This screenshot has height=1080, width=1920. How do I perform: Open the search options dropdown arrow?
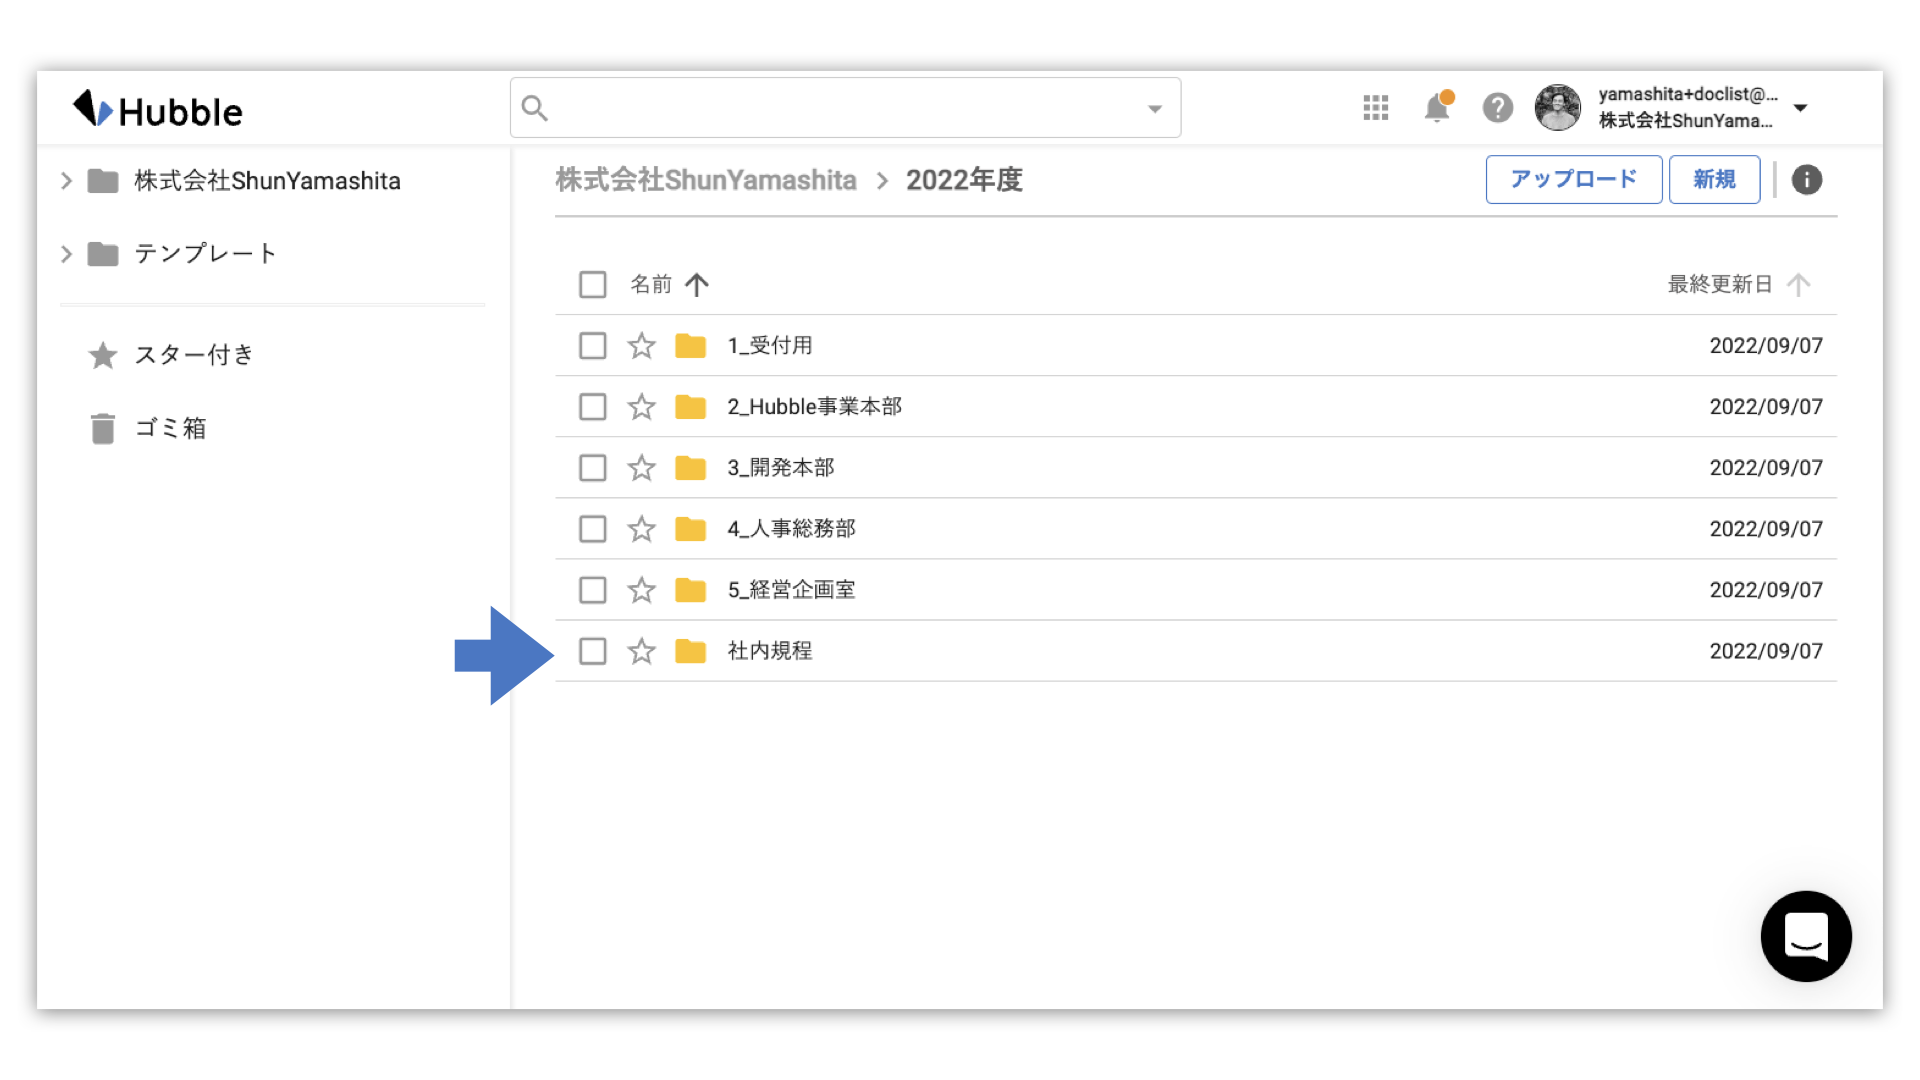(x=1155, y=109)
